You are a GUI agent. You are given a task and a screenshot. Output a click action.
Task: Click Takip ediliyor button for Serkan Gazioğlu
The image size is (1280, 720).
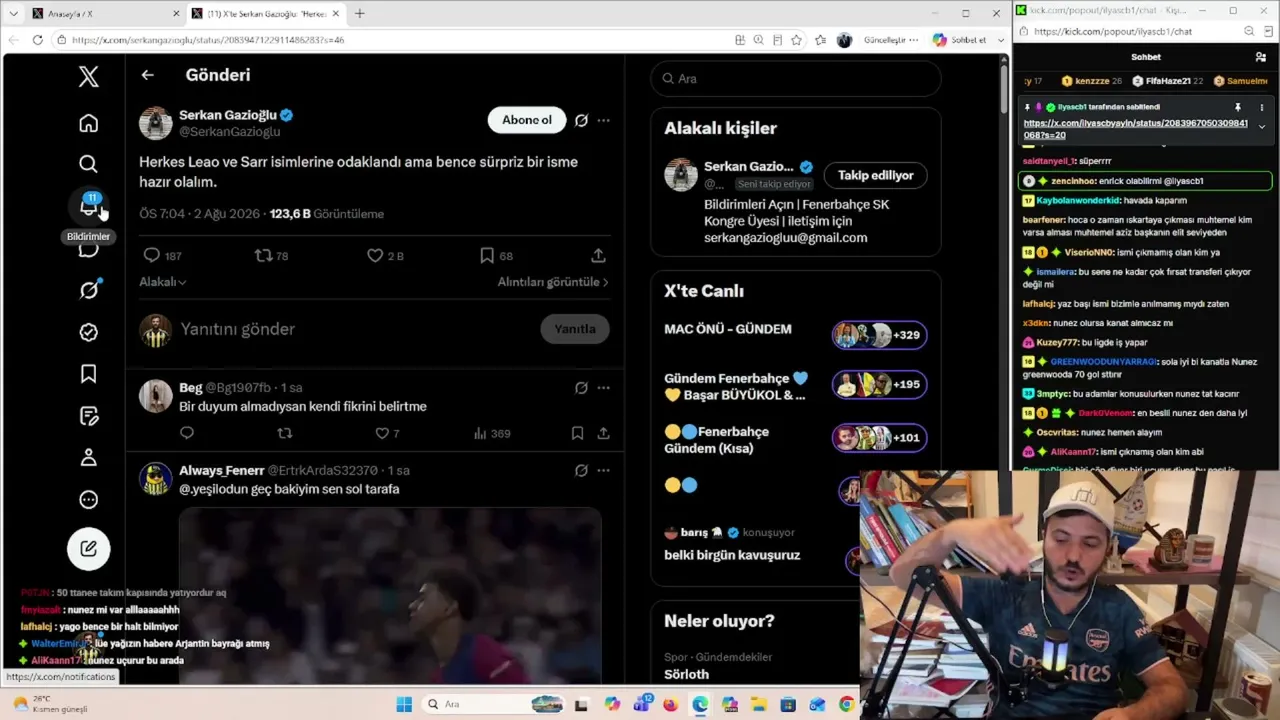coord(876,175)
